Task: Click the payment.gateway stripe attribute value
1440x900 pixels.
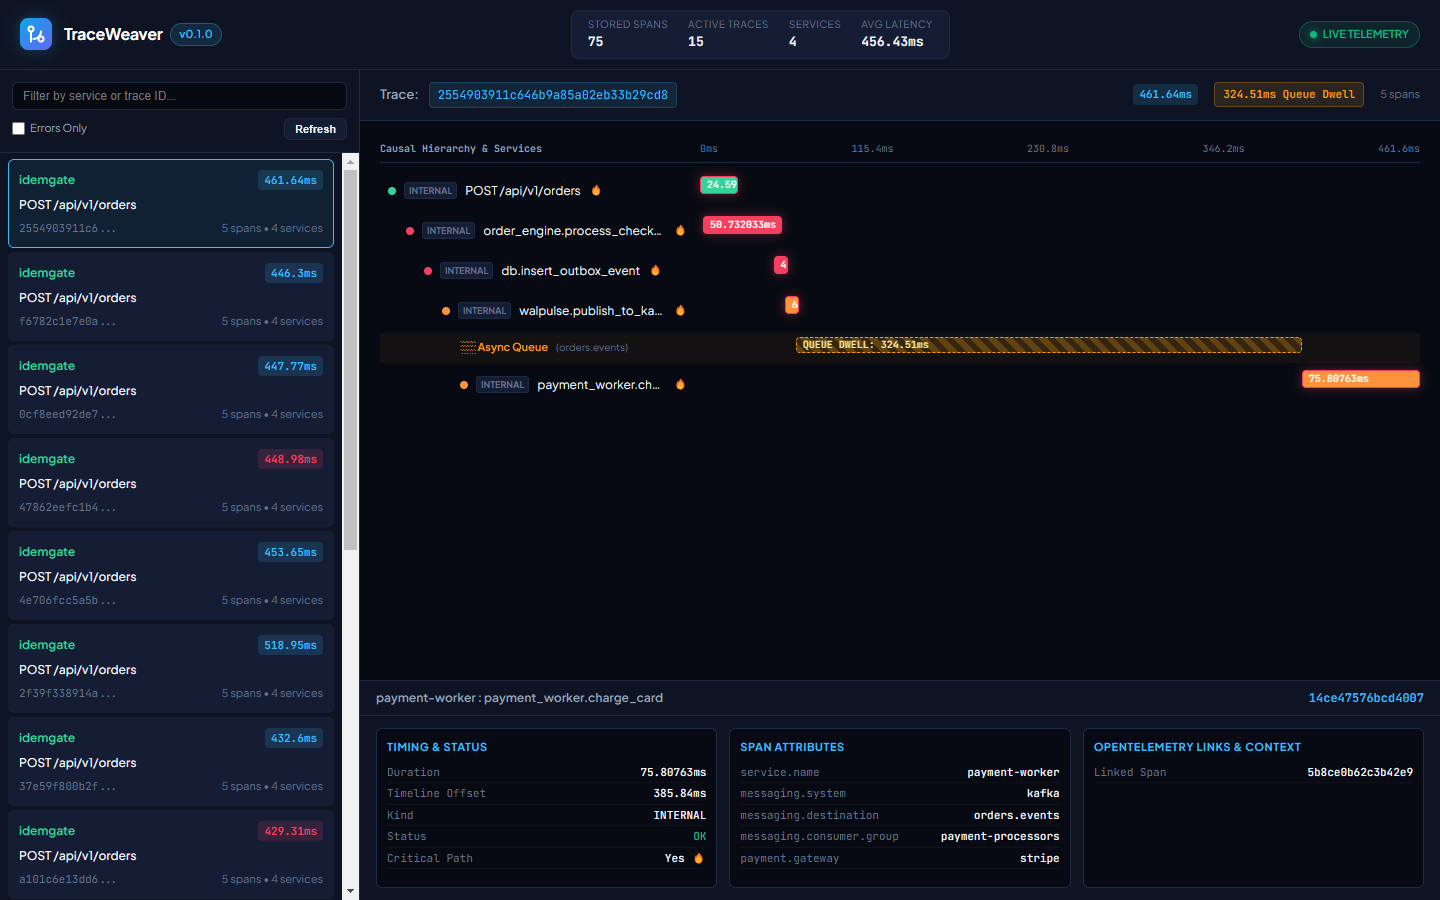Action: coord(1039,858)
